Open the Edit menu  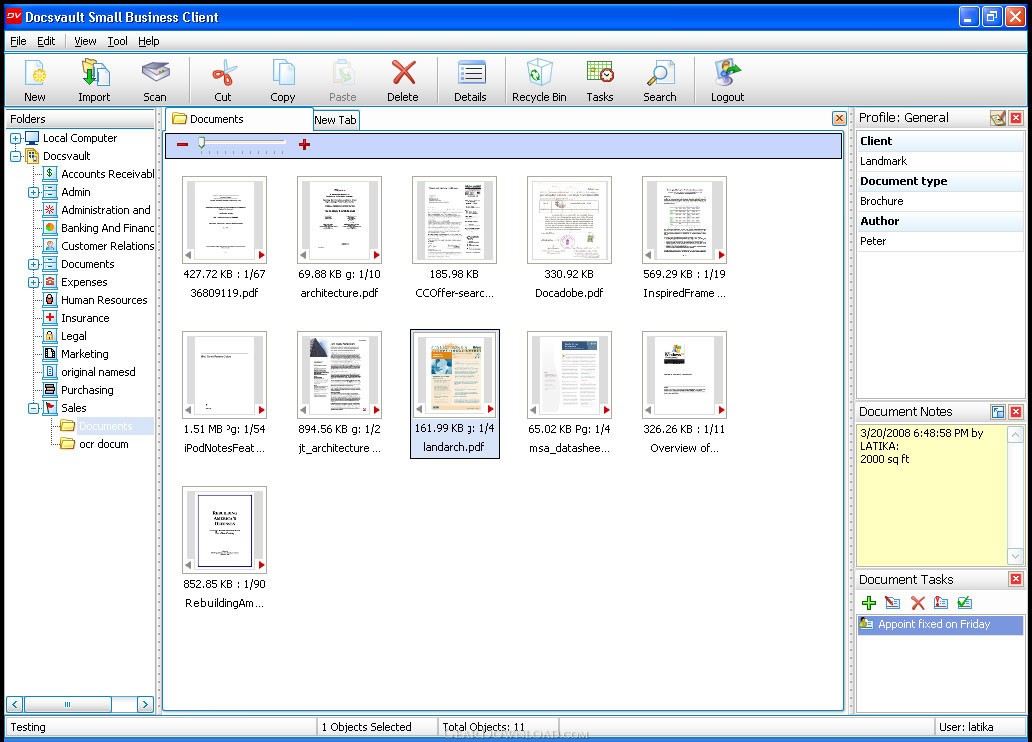tap(46, 41)
